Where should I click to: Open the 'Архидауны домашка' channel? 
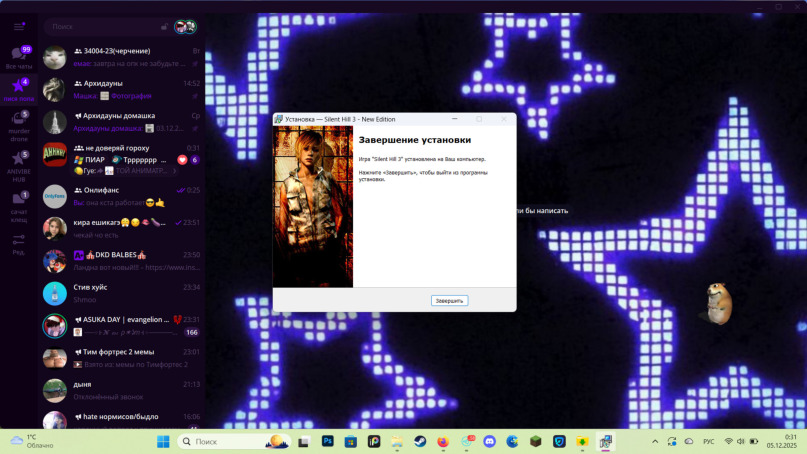[122, 122]
